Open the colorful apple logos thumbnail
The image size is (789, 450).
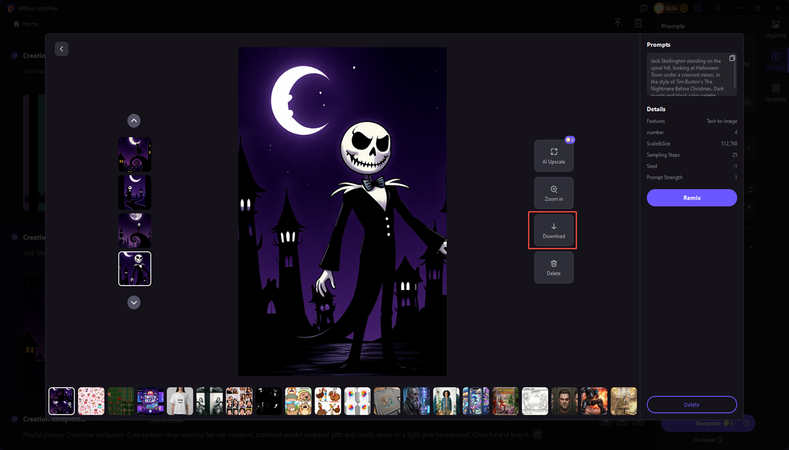point(358,401)
